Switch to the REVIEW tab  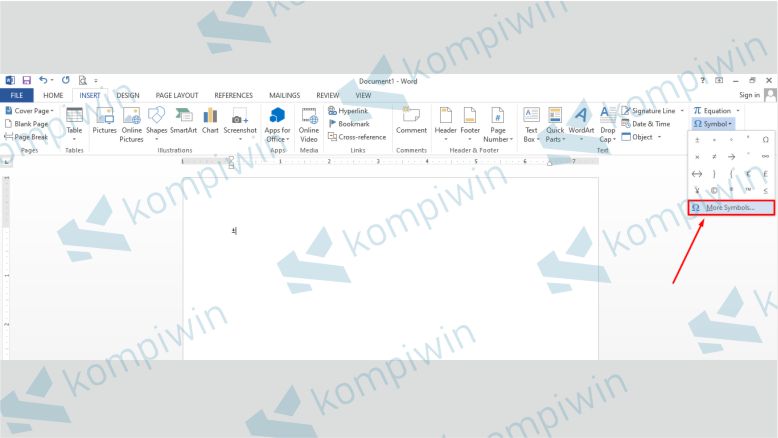click(327, 95)
